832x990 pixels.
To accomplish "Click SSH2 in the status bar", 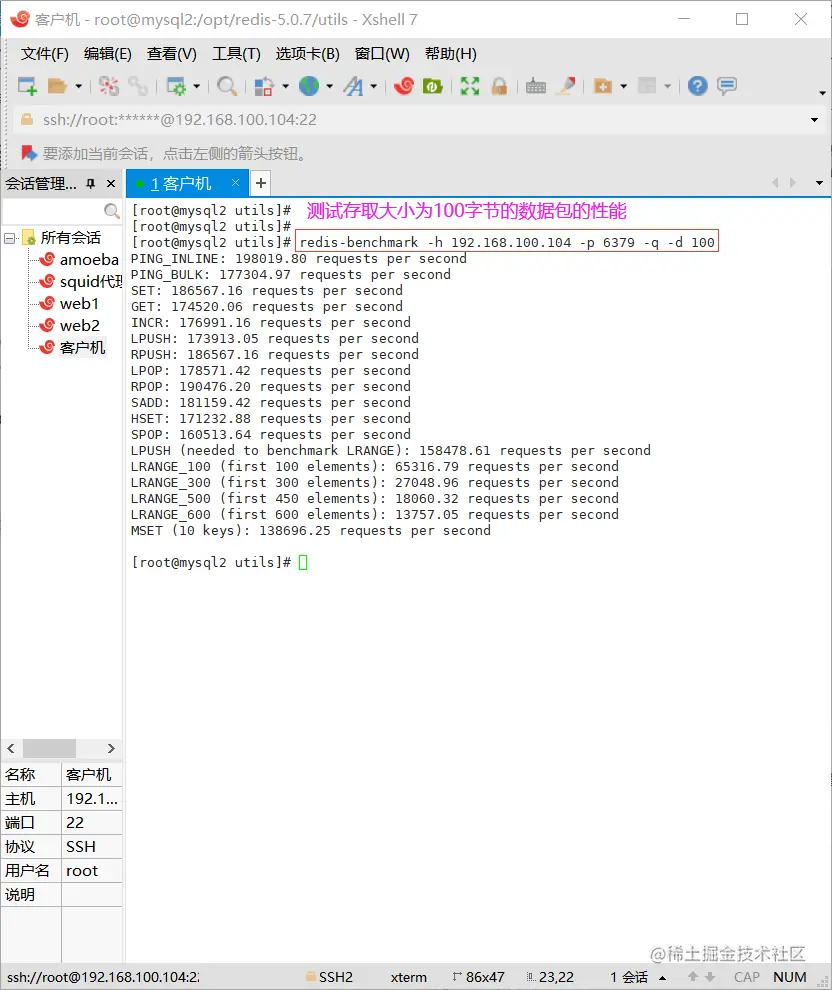I will coord(335,977).
